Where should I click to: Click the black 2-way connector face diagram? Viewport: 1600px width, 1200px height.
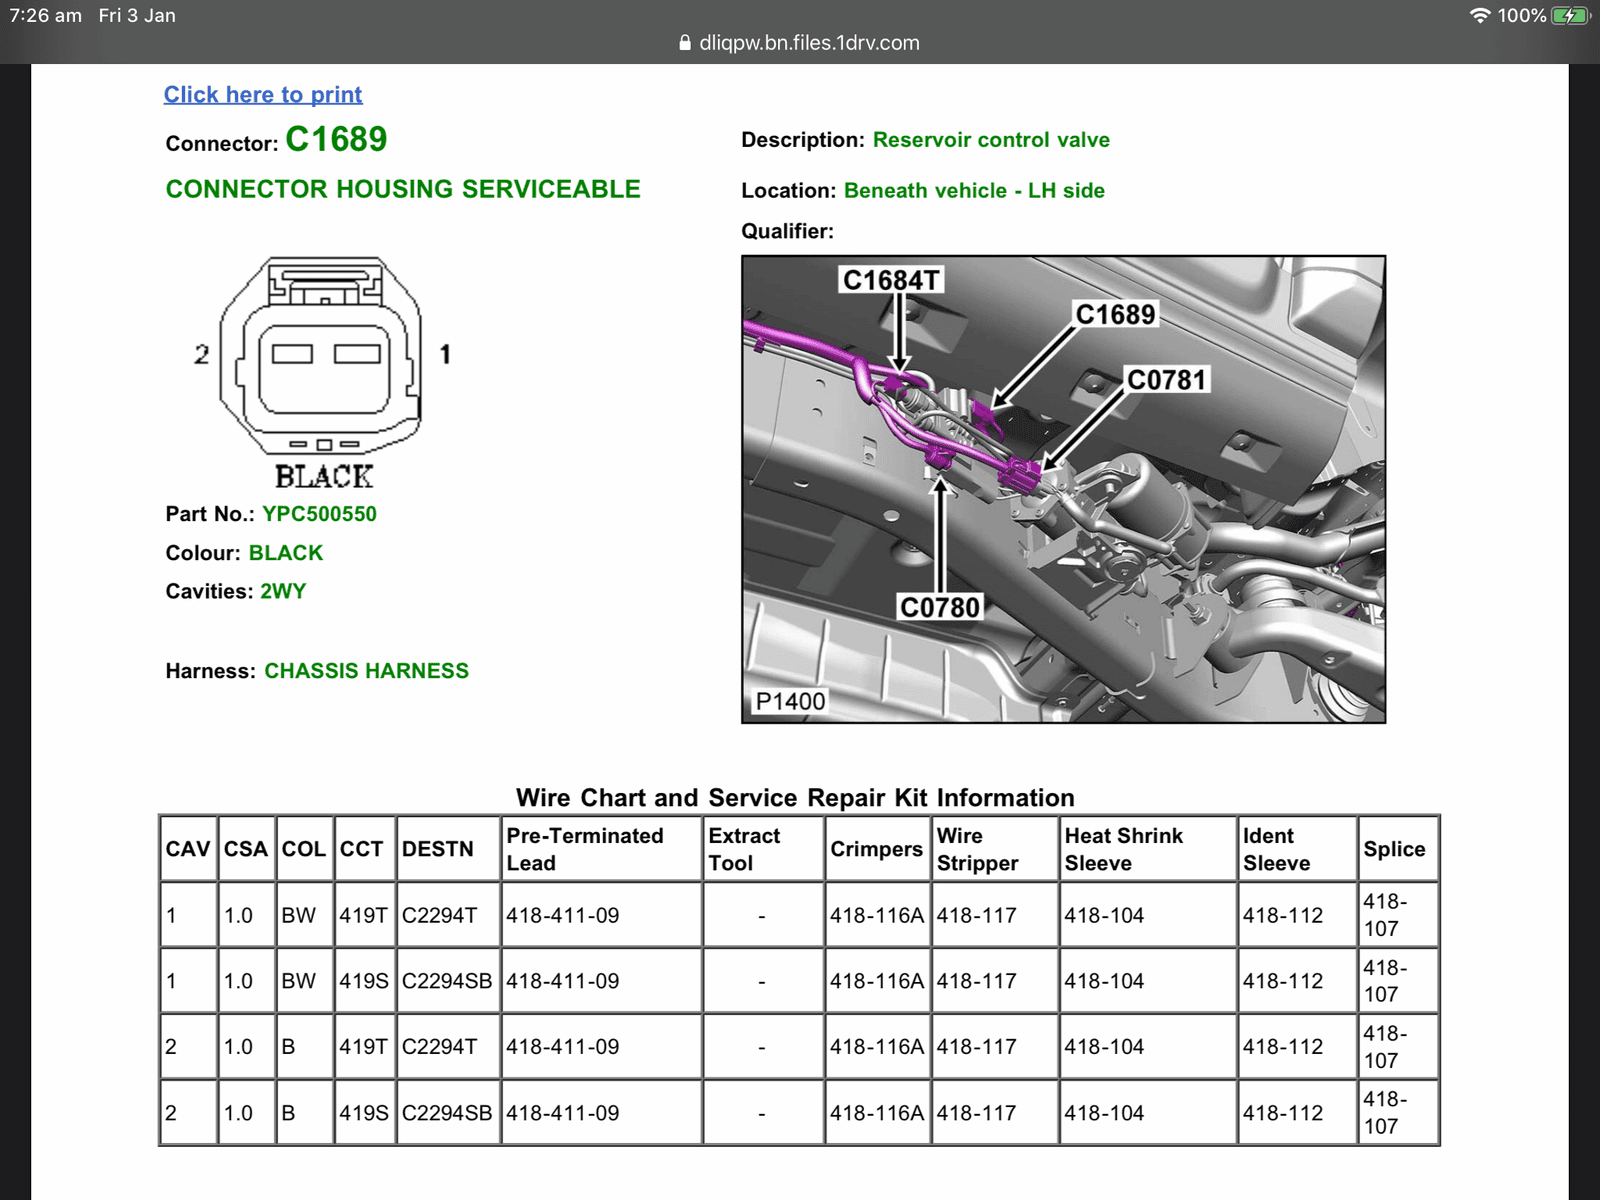(x=322, y=358)
